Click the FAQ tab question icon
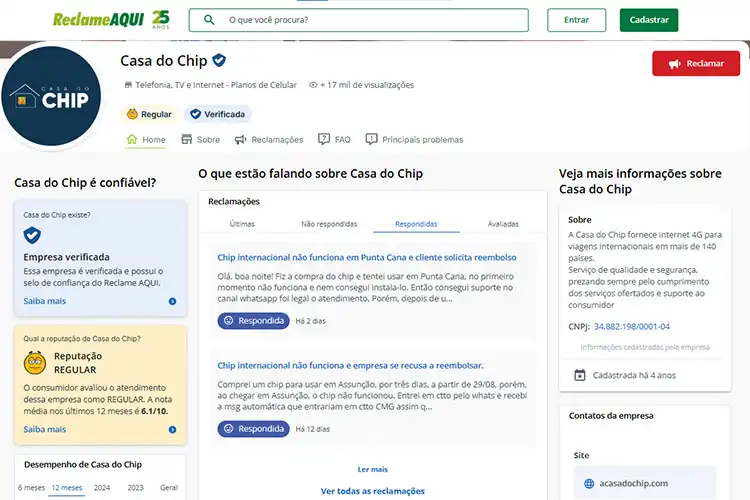This screenshot has height=500, width=750. pyautogui.click(x=324, y=139)
